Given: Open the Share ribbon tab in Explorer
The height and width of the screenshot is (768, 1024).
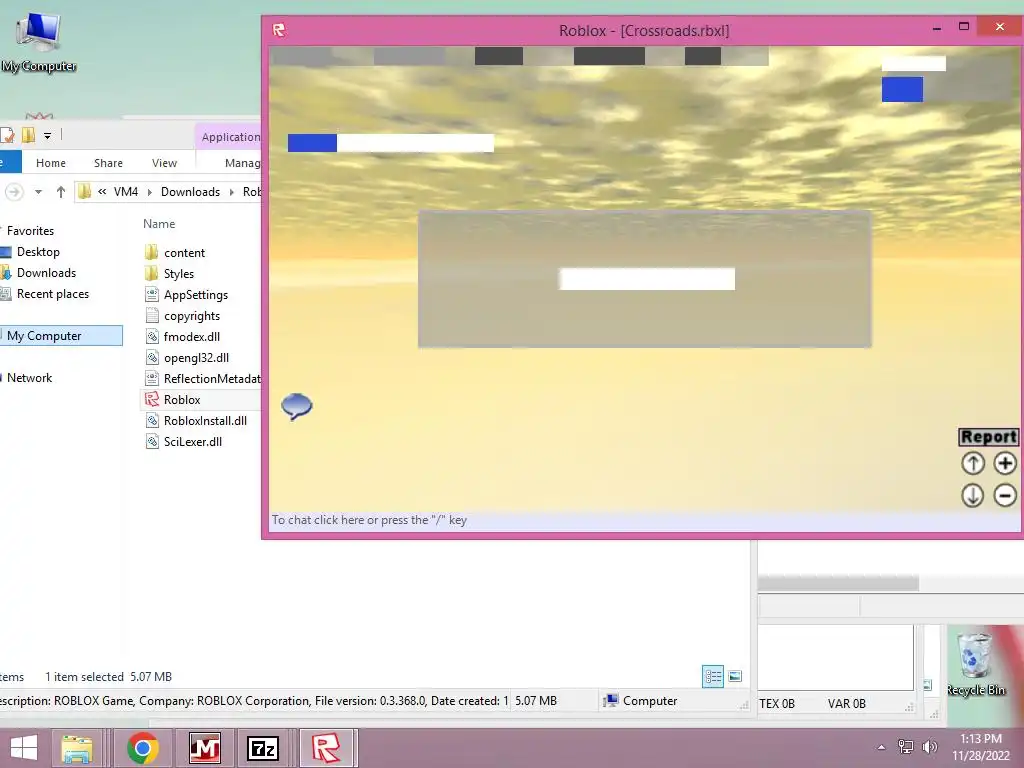Looking at the screenshot, I should [x=108, y=163].
